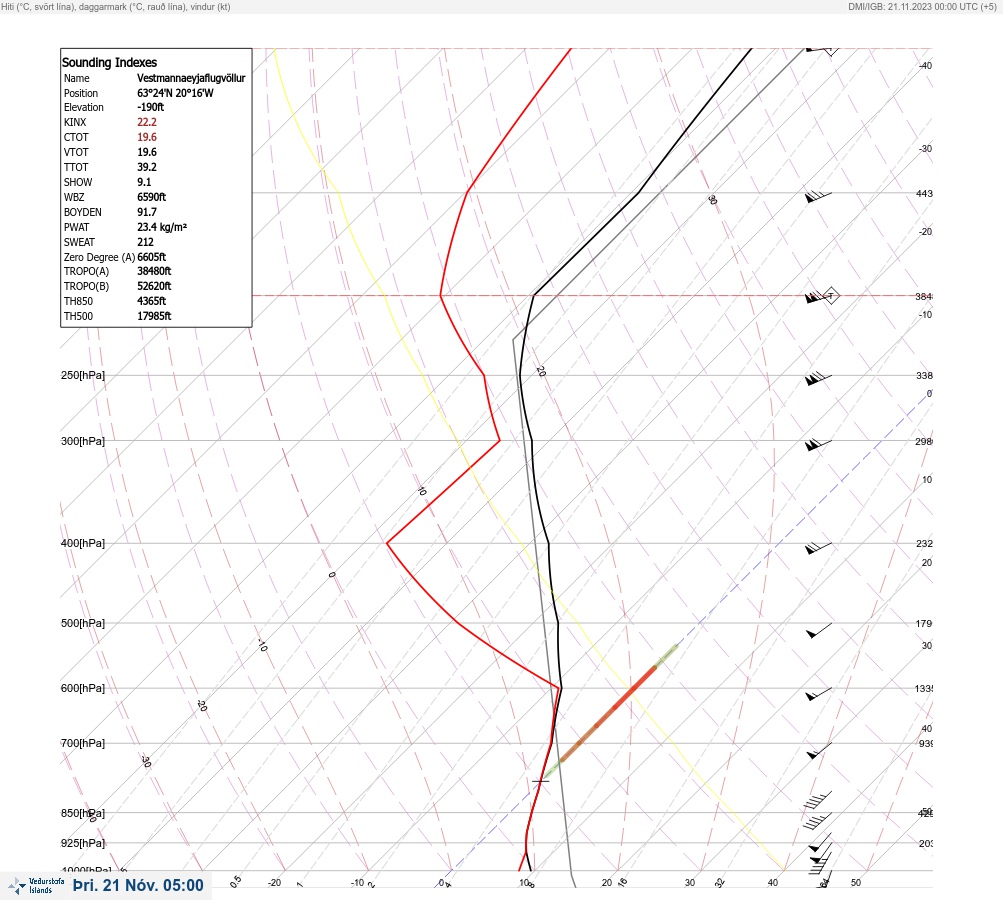
Task: Click the diamond tropopause marker on red dashed line
Action: [830, 296]
